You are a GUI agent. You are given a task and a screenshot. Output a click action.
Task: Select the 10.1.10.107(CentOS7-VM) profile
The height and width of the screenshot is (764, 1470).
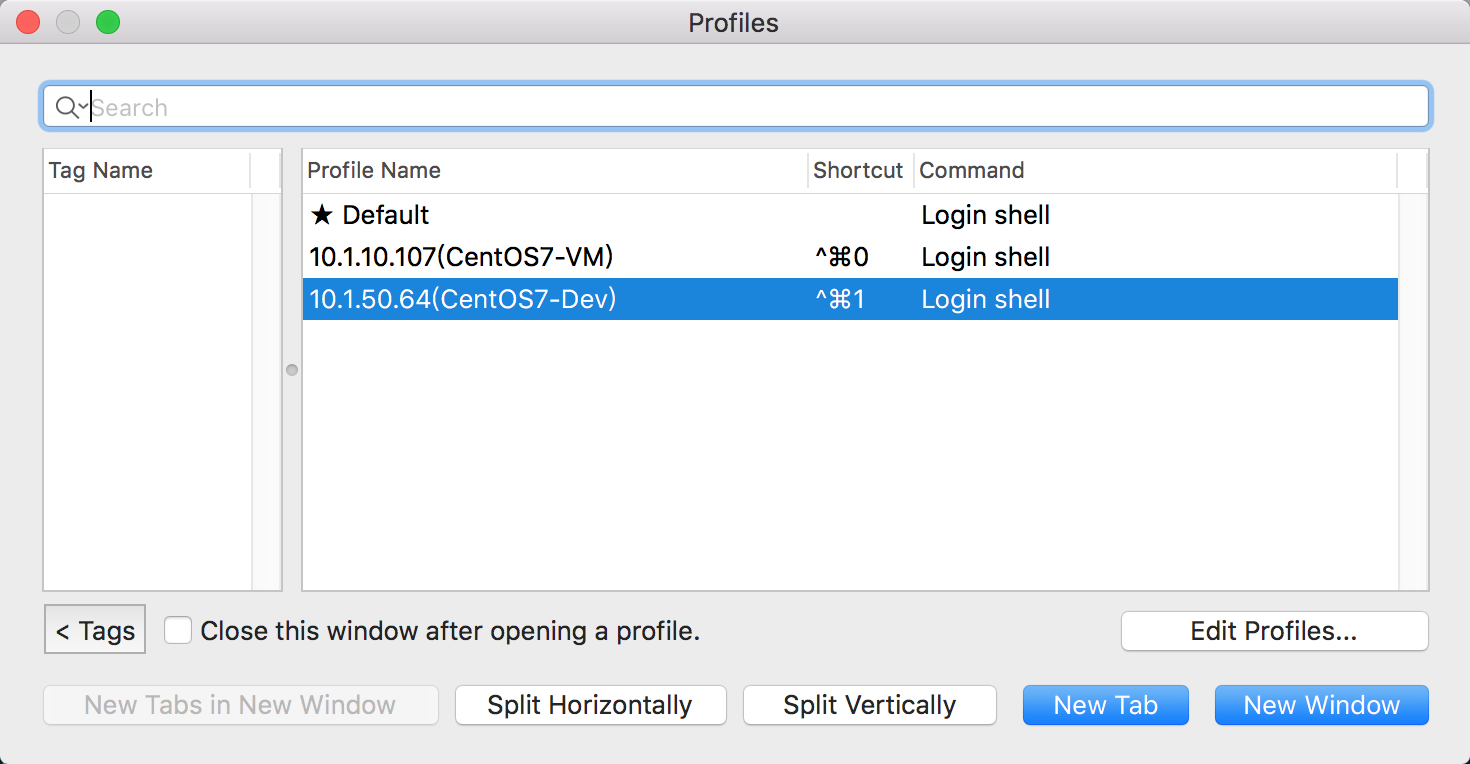[x=850, y=257]
